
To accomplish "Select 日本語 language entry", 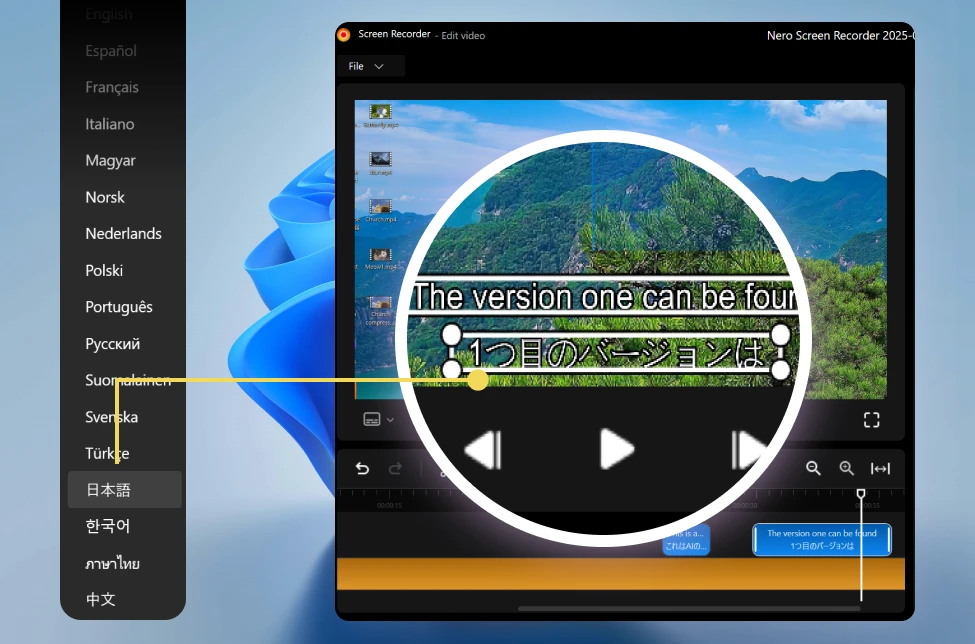I will coord(124,490).
